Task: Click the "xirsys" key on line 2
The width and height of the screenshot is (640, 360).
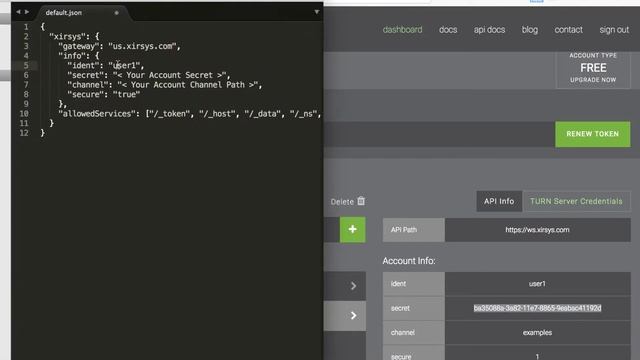Action: [67, 36]
